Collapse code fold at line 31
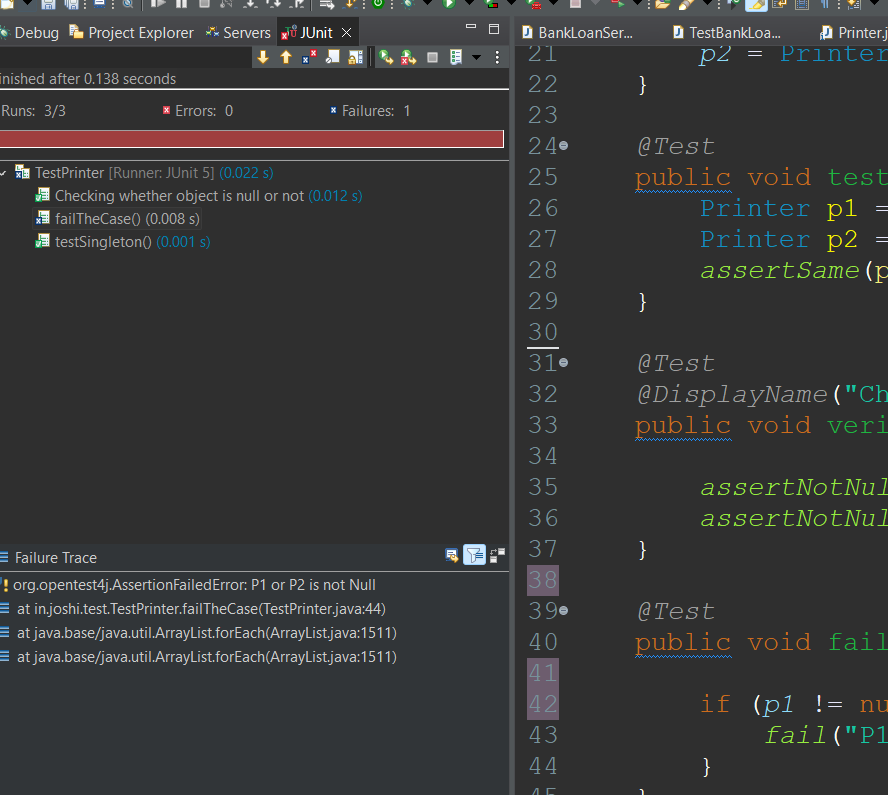Viewport: 888px width, 795px height. (x=563, y=362)
